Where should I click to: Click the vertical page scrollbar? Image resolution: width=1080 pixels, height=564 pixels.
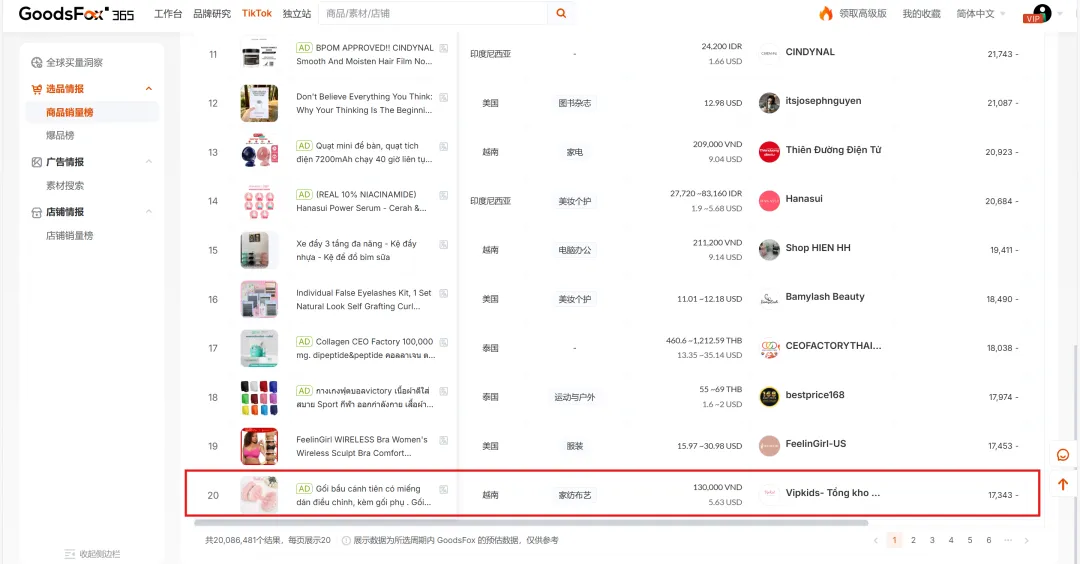pyautogui.click(x=1077, y=417)
